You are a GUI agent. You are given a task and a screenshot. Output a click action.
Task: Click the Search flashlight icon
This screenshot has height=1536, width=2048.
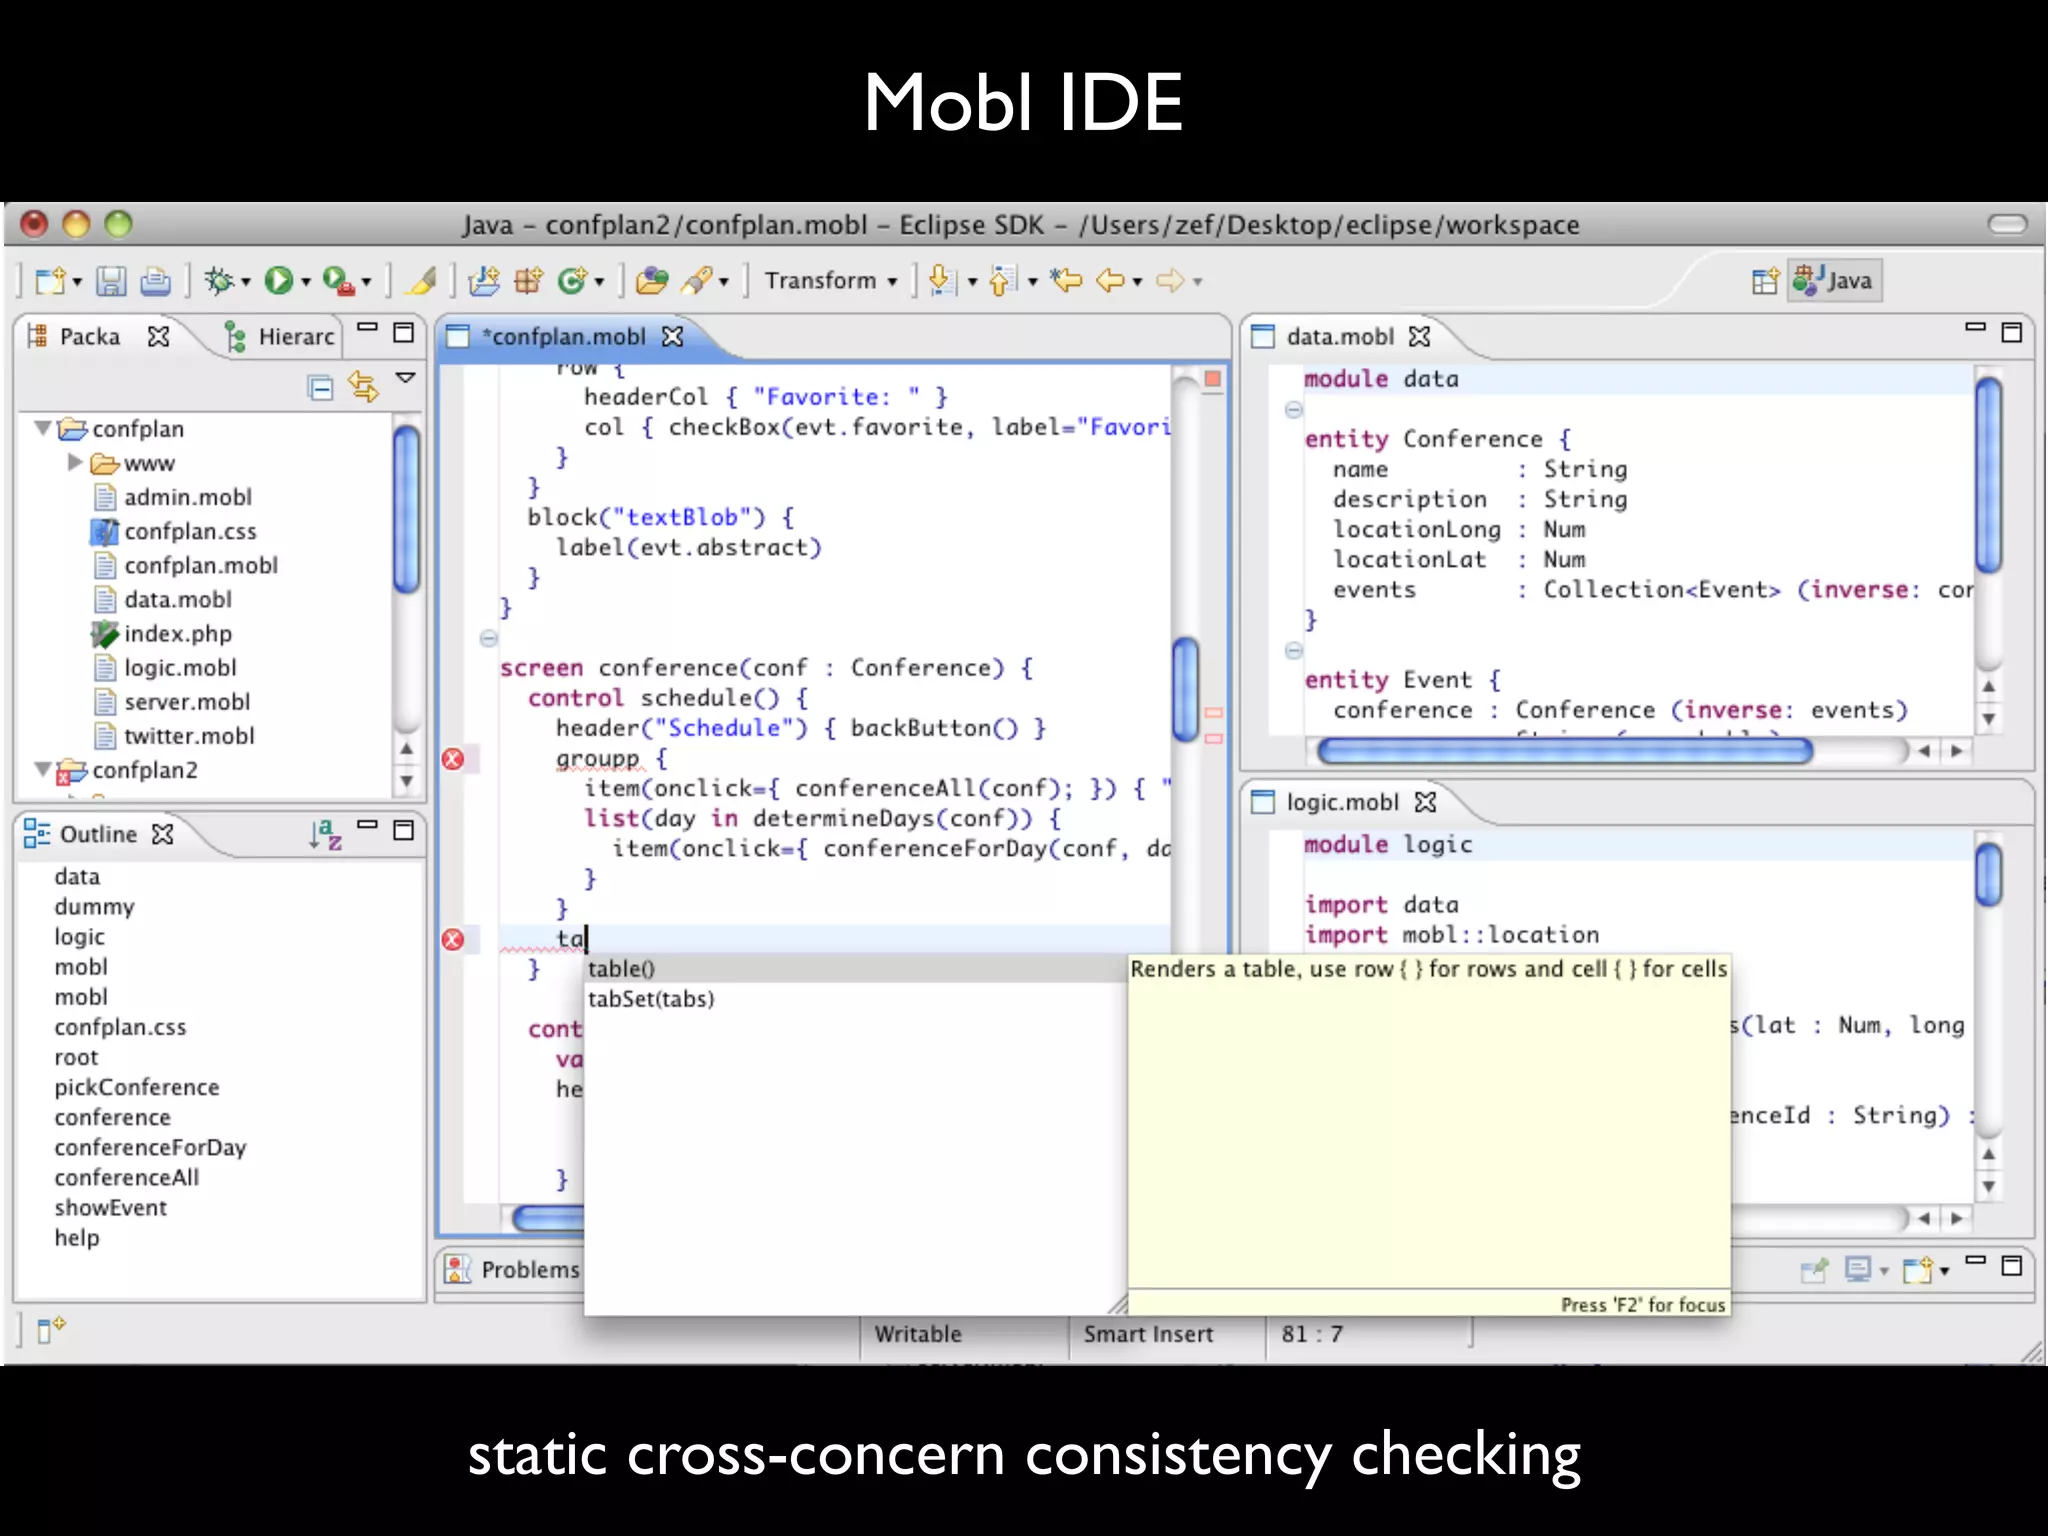(x=697, y=281)
